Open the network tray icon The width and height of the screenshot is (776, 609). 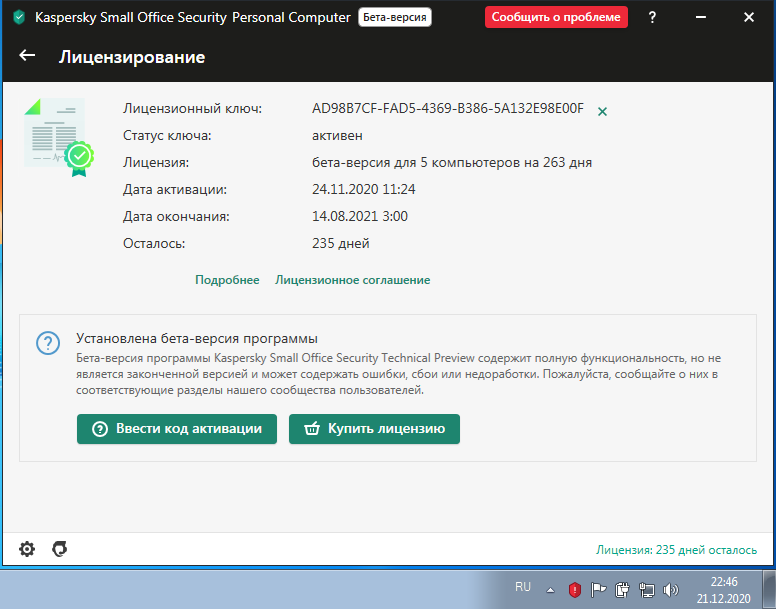coord(646,589)
